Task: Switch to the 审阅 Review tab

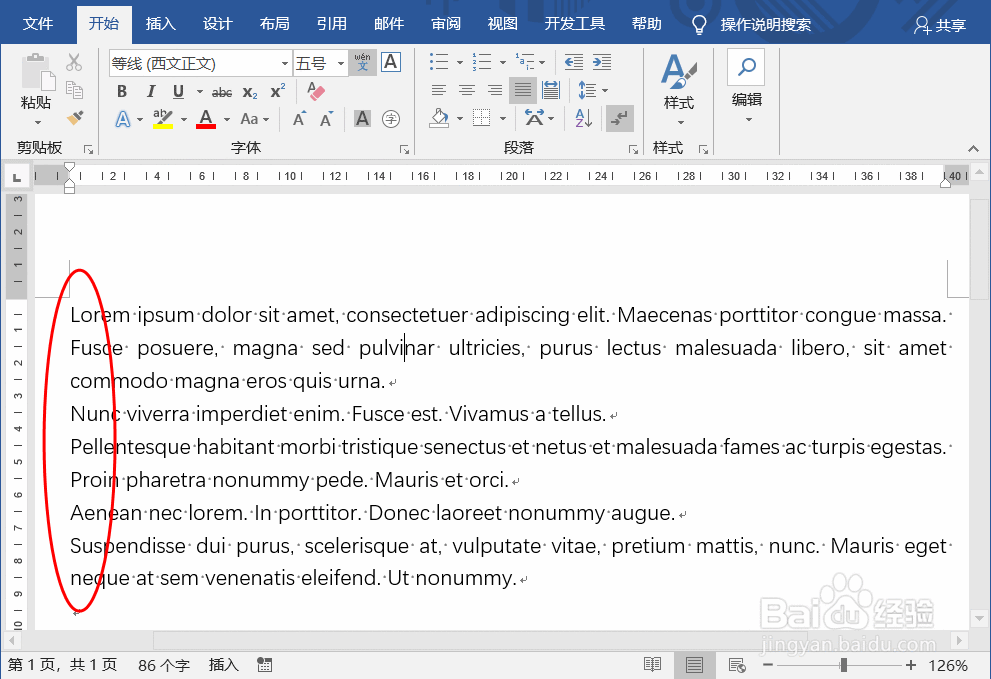Action: pyautogui.click(x=446, y=24)
